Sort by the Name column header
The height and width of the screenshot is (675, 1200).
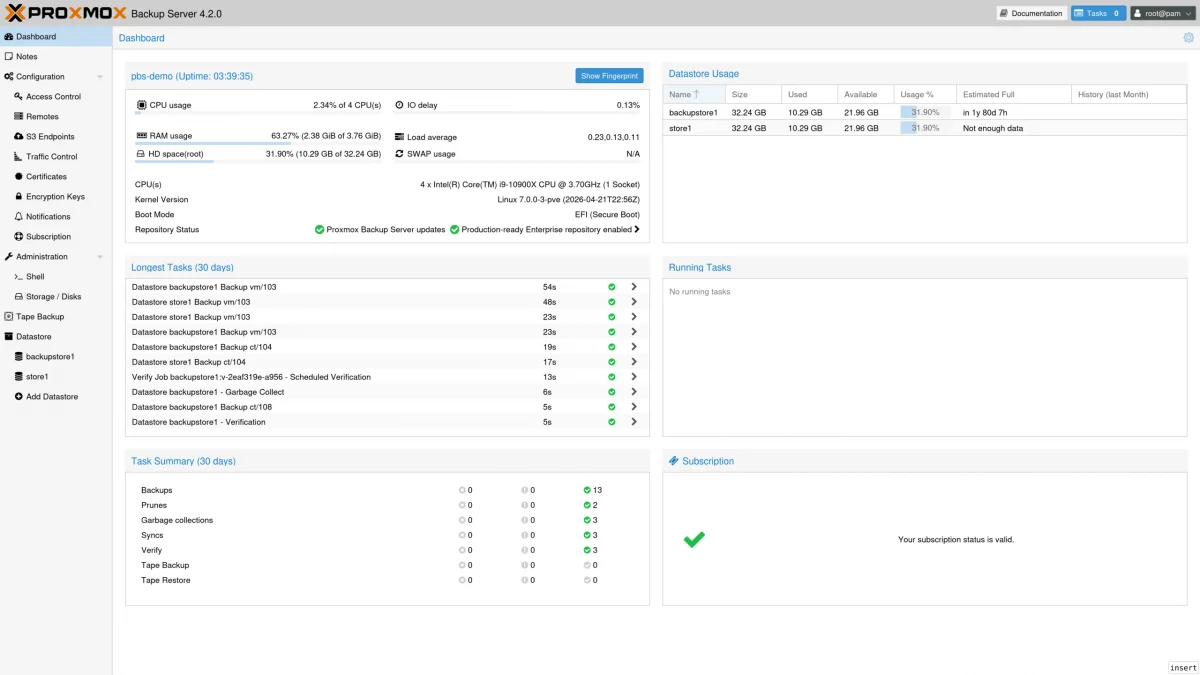[685, 94]
